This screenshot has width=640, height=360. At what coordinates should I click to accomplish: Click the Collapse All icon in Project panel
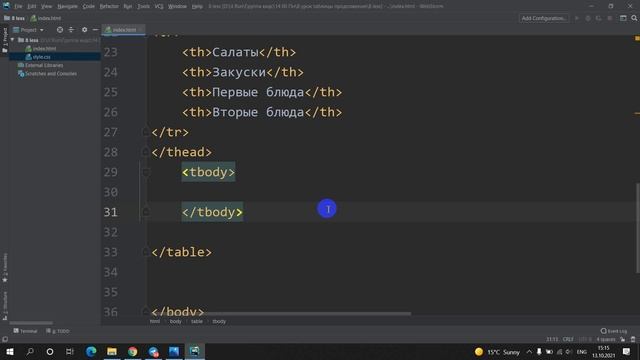[x=71, y=30]
